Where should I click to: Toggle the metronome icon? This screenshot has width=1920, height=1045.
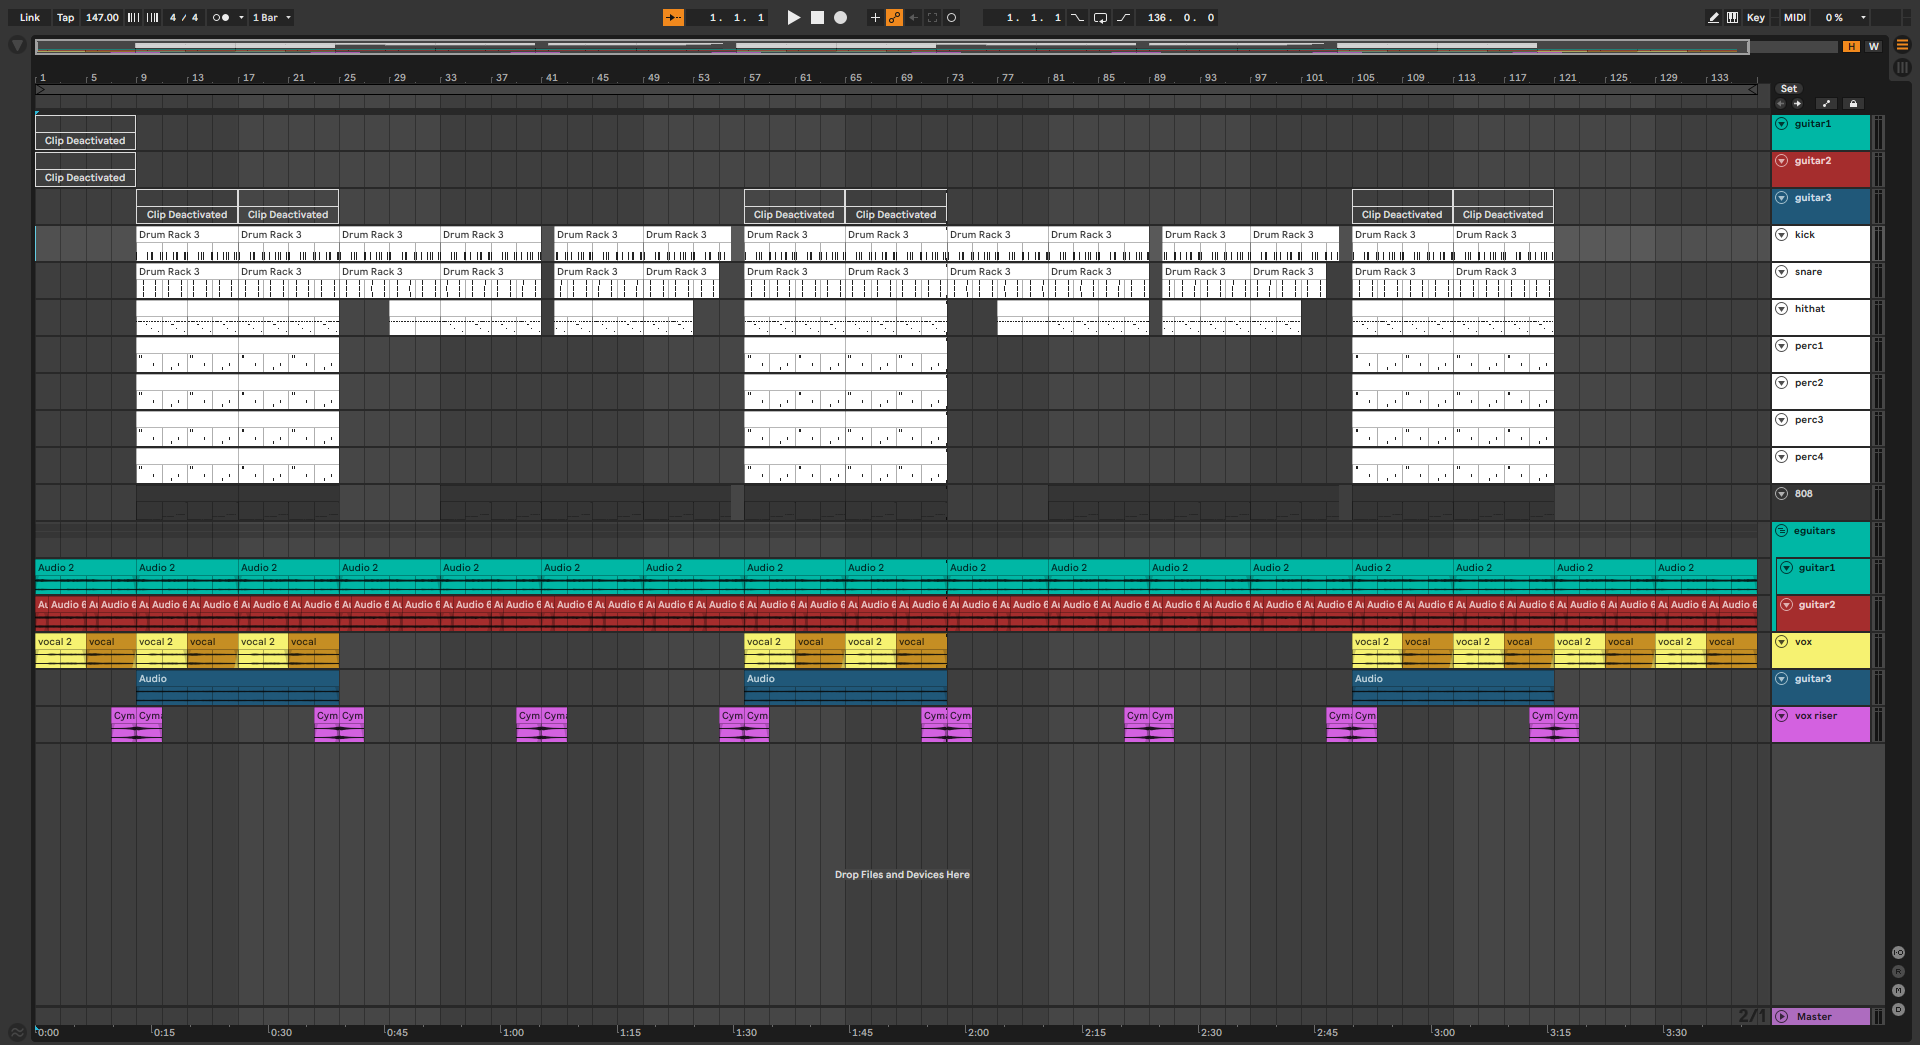[x=221, y=17]
